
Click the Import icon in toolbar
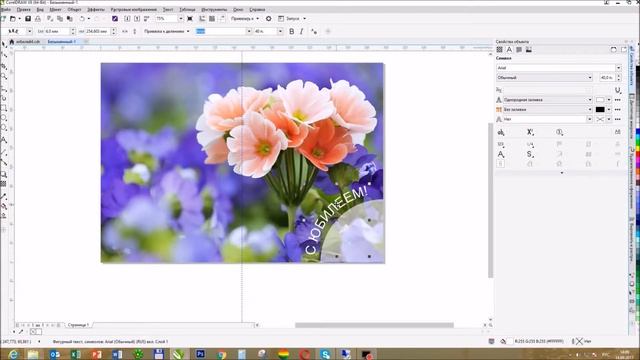tap(127, 19)
